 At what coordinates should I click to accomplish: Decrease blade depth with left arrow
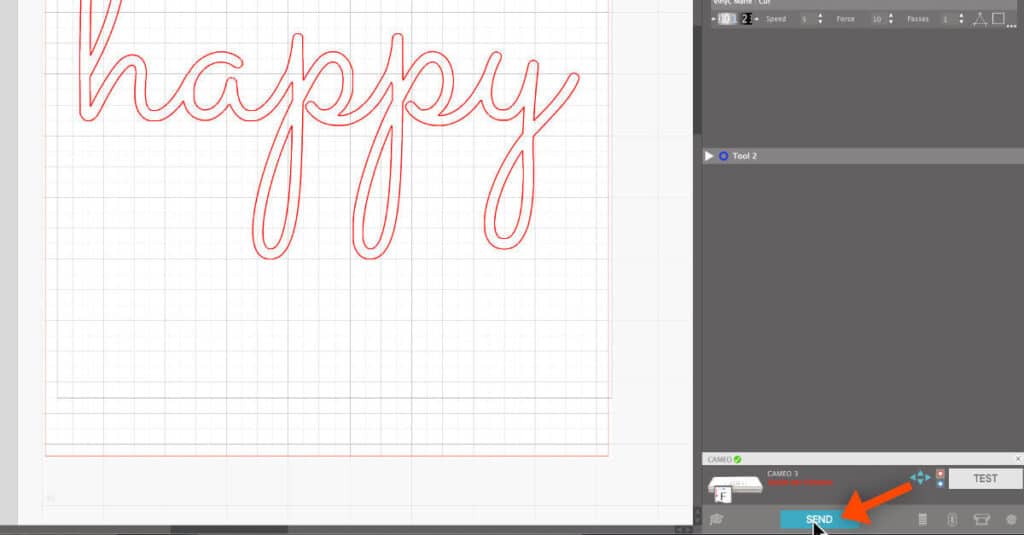pos(713,19)
